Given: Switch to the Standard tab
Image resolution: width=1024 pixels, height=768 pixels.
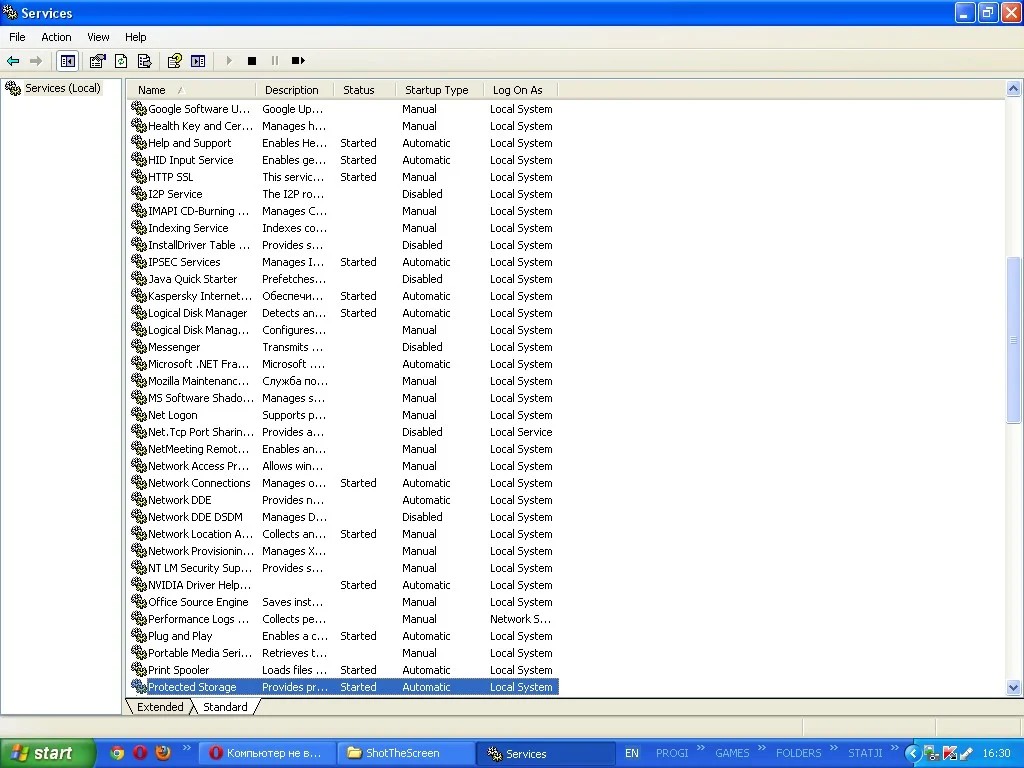Looking at the screenshot, I should click(x=225, y=707).
